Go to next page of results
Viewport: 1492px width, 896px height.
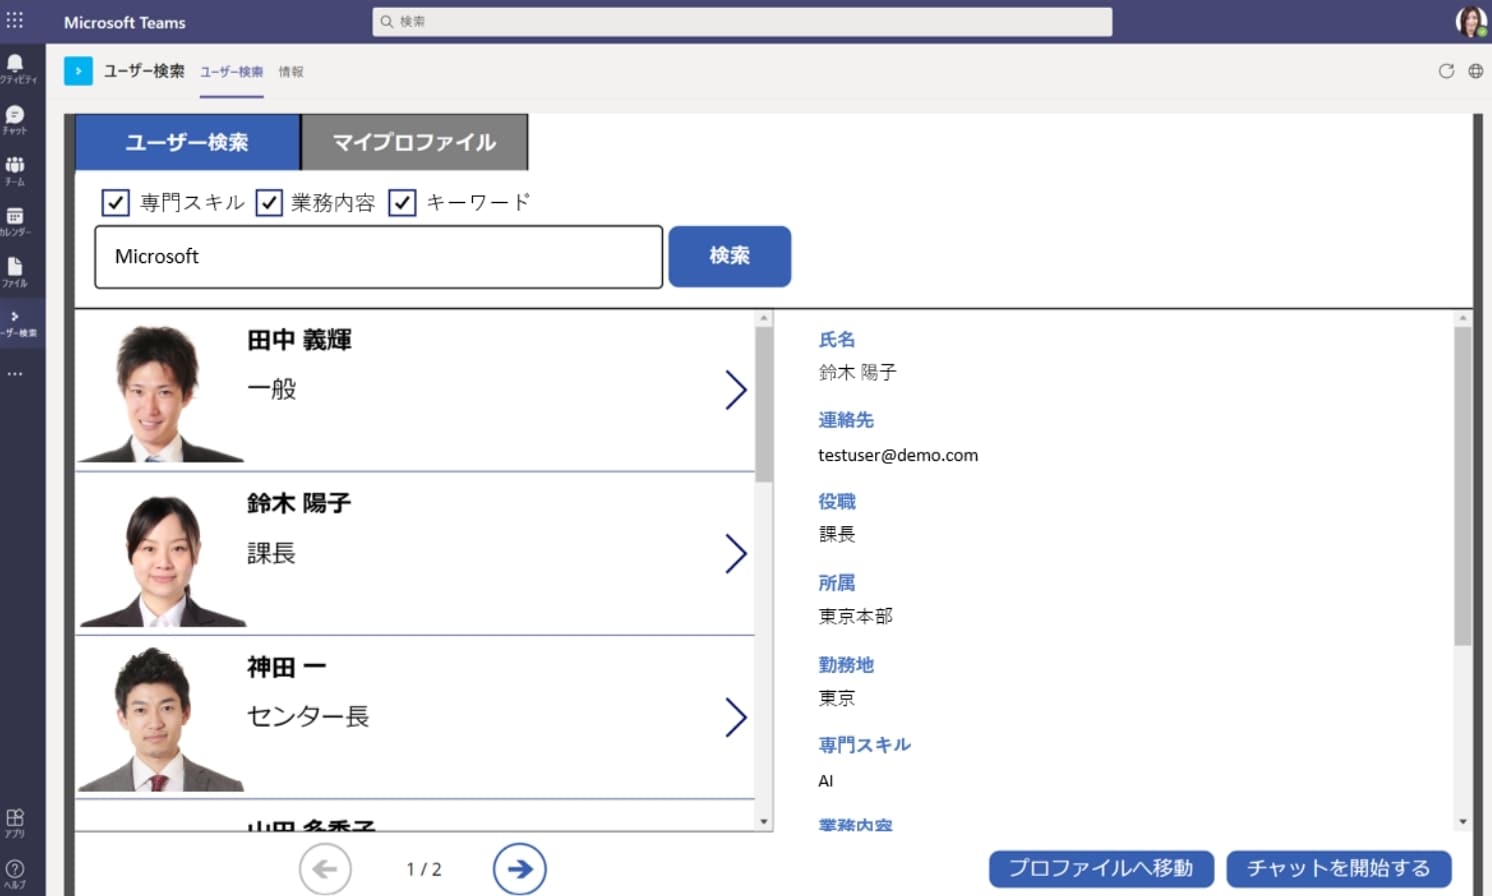tap(520, 869)
